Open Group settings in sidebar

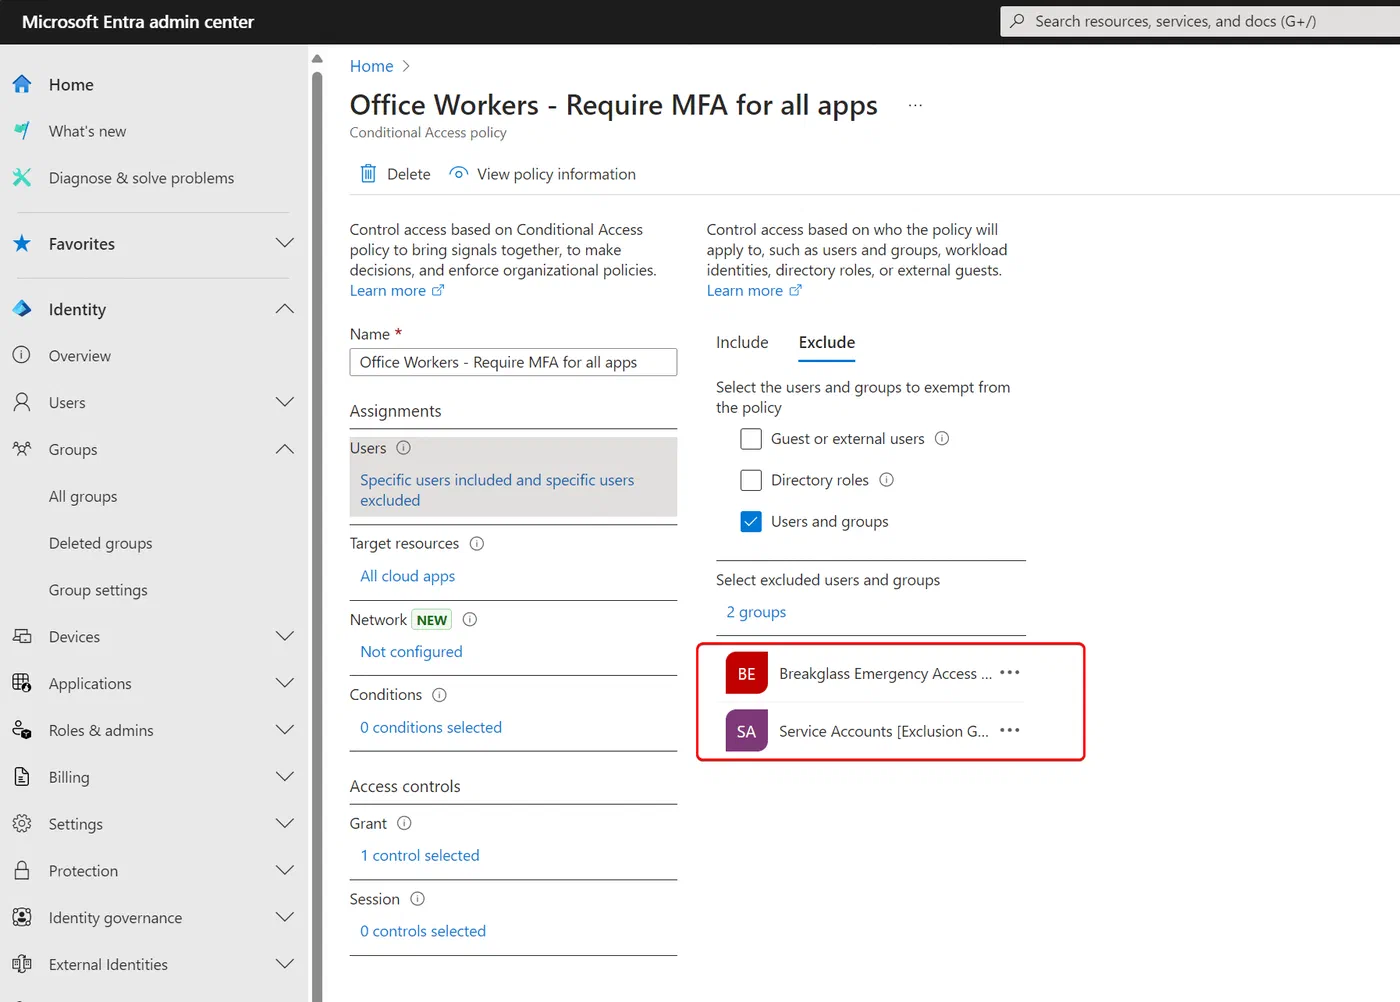[x=98, y=590]
